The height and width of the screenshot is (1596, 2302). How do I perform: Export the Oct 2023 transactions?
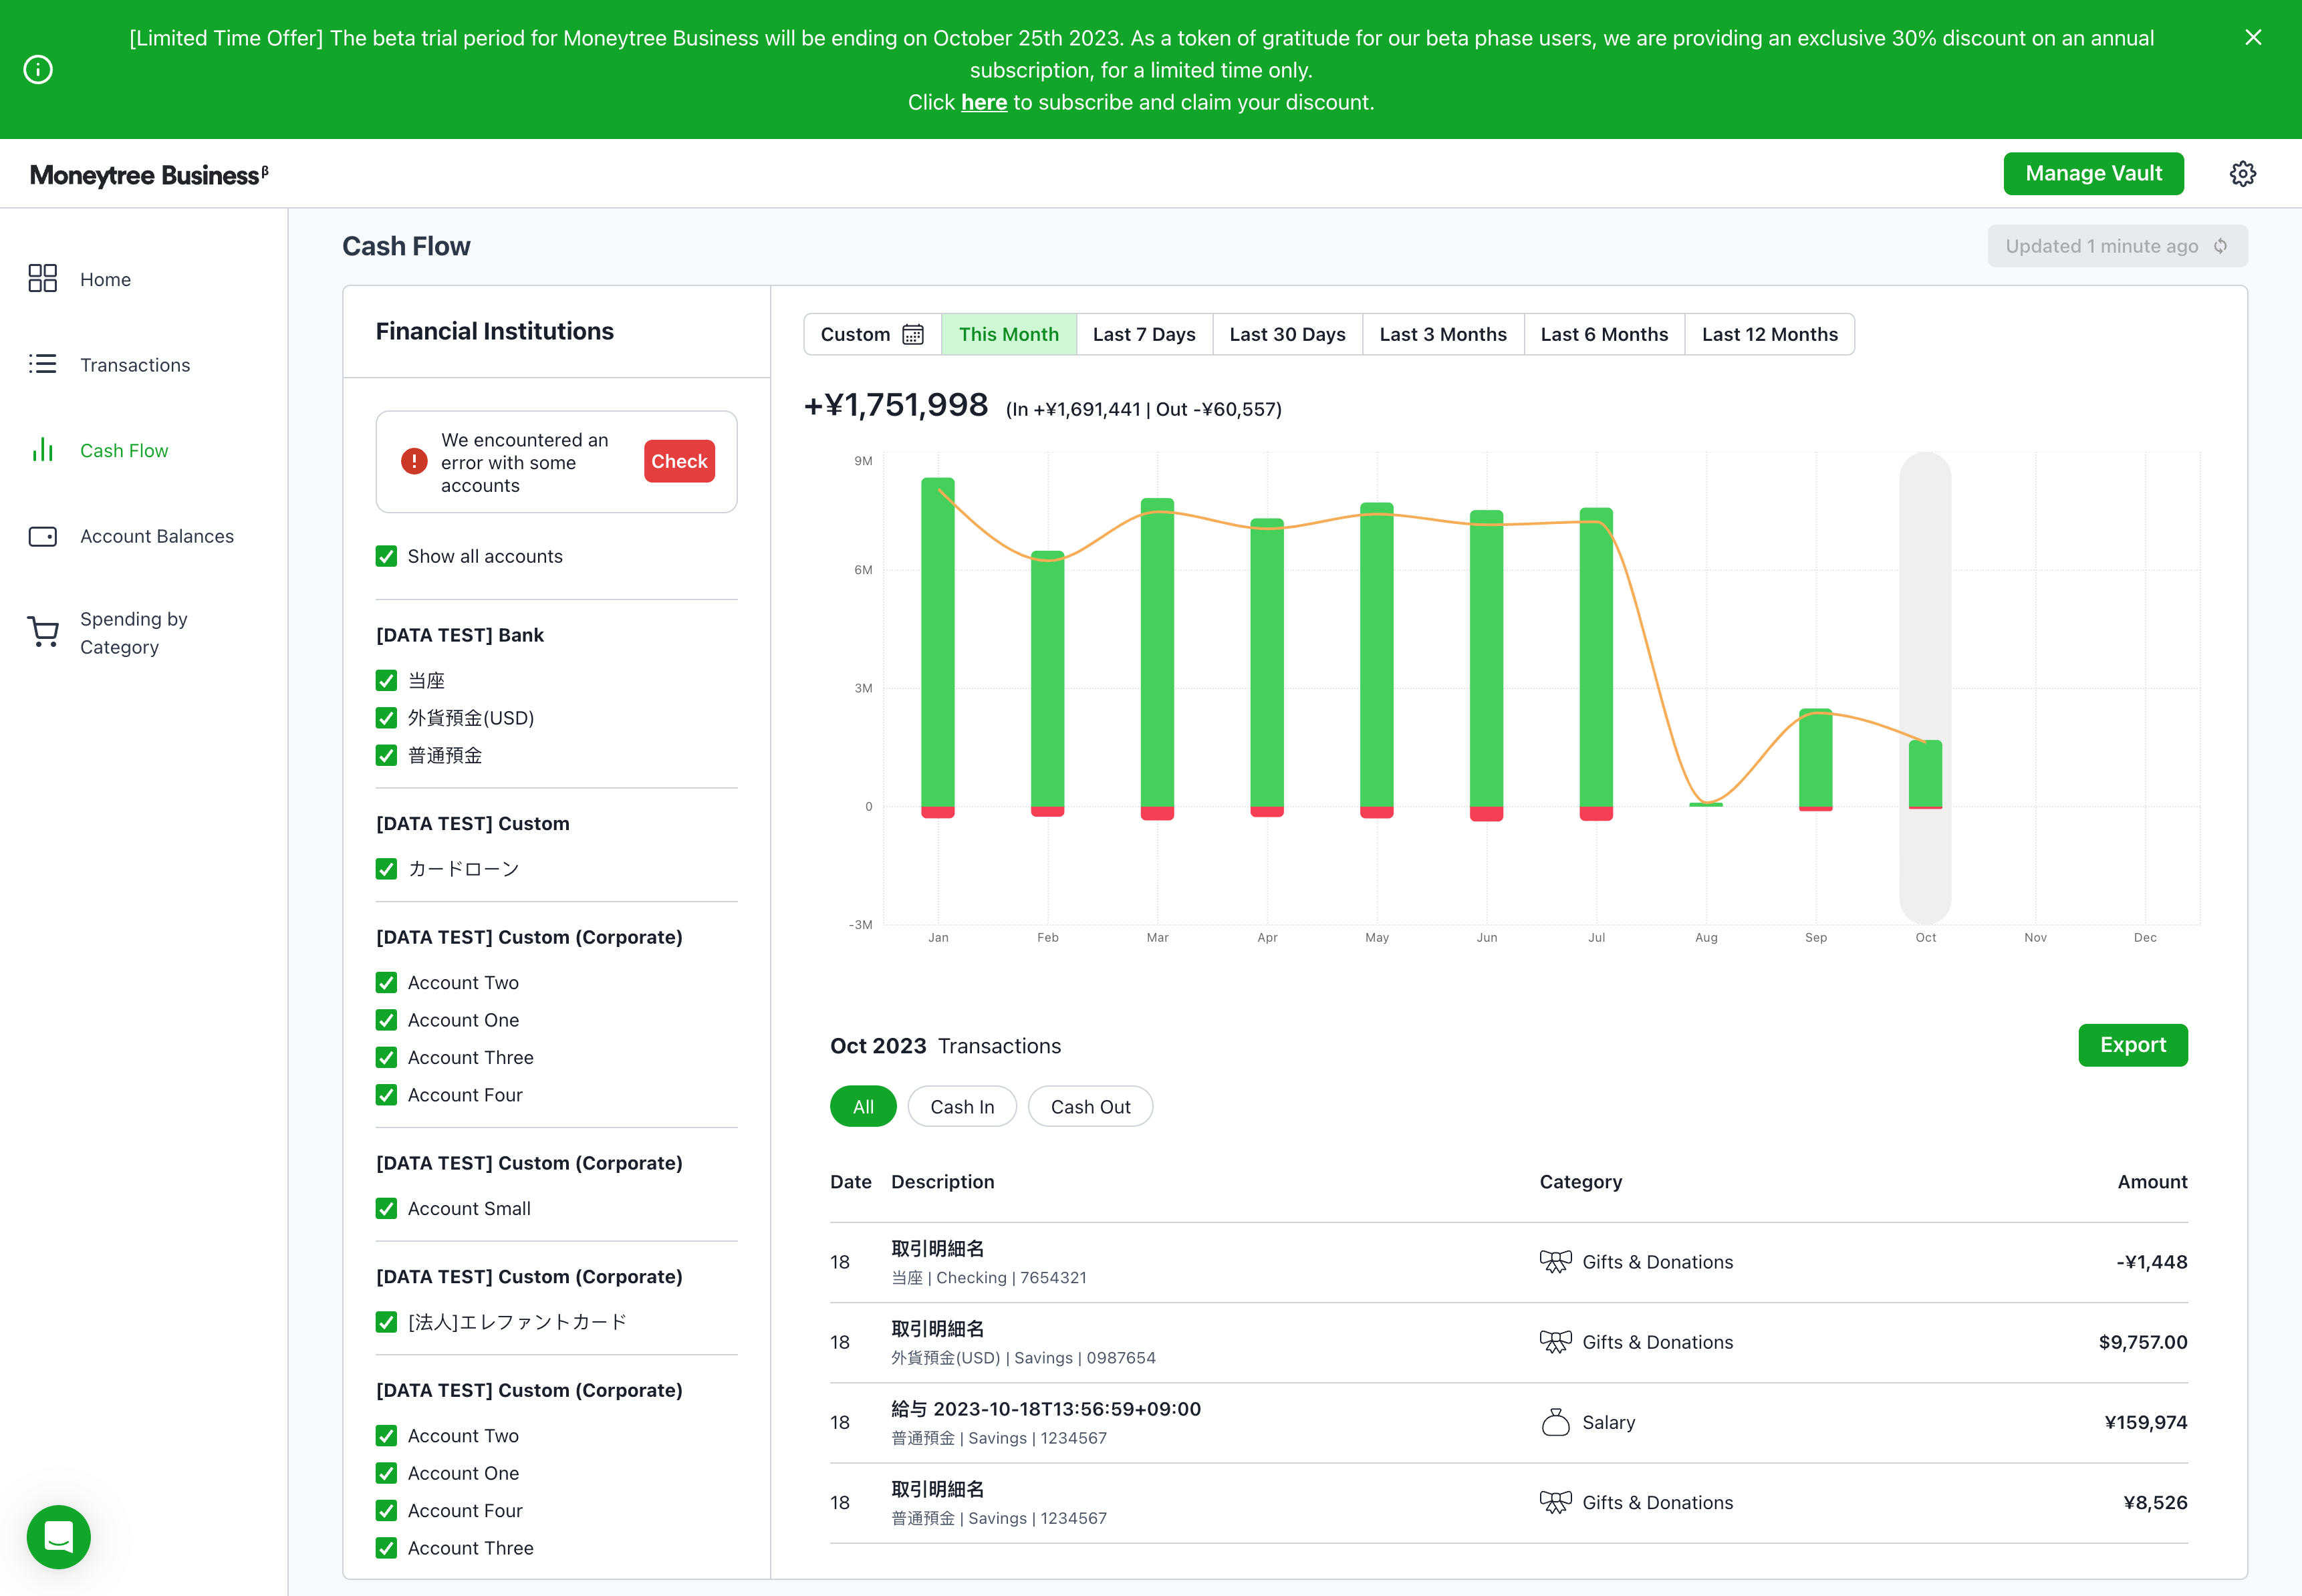coord(2132,1045)
